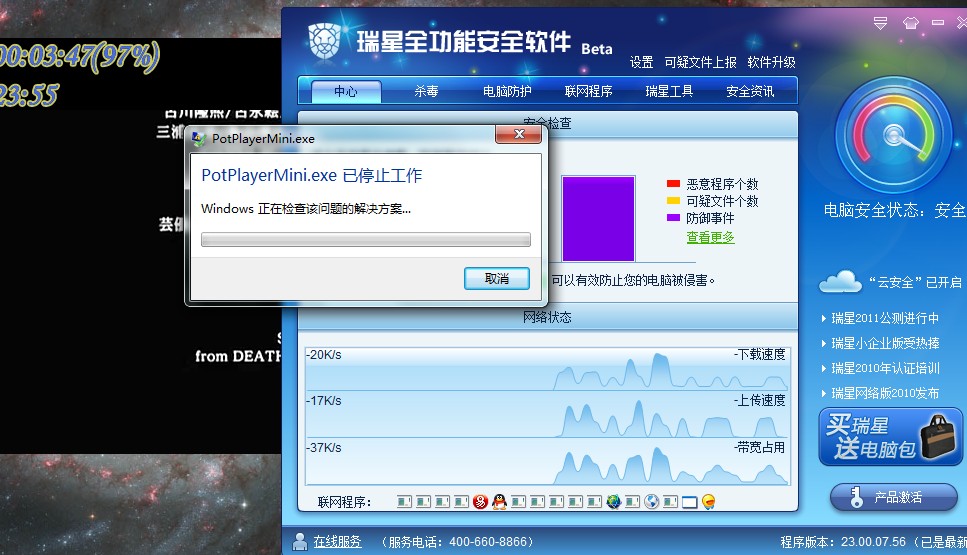Minimize the Rising security window
Viewport: 967px width, 555px height.
click(x=938, y=22)
